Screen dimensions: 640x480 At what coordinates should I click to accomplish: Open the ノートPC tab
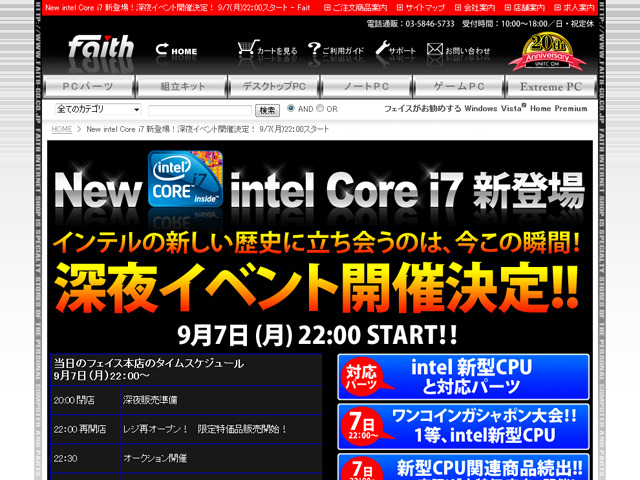click(x=367, y=87)
